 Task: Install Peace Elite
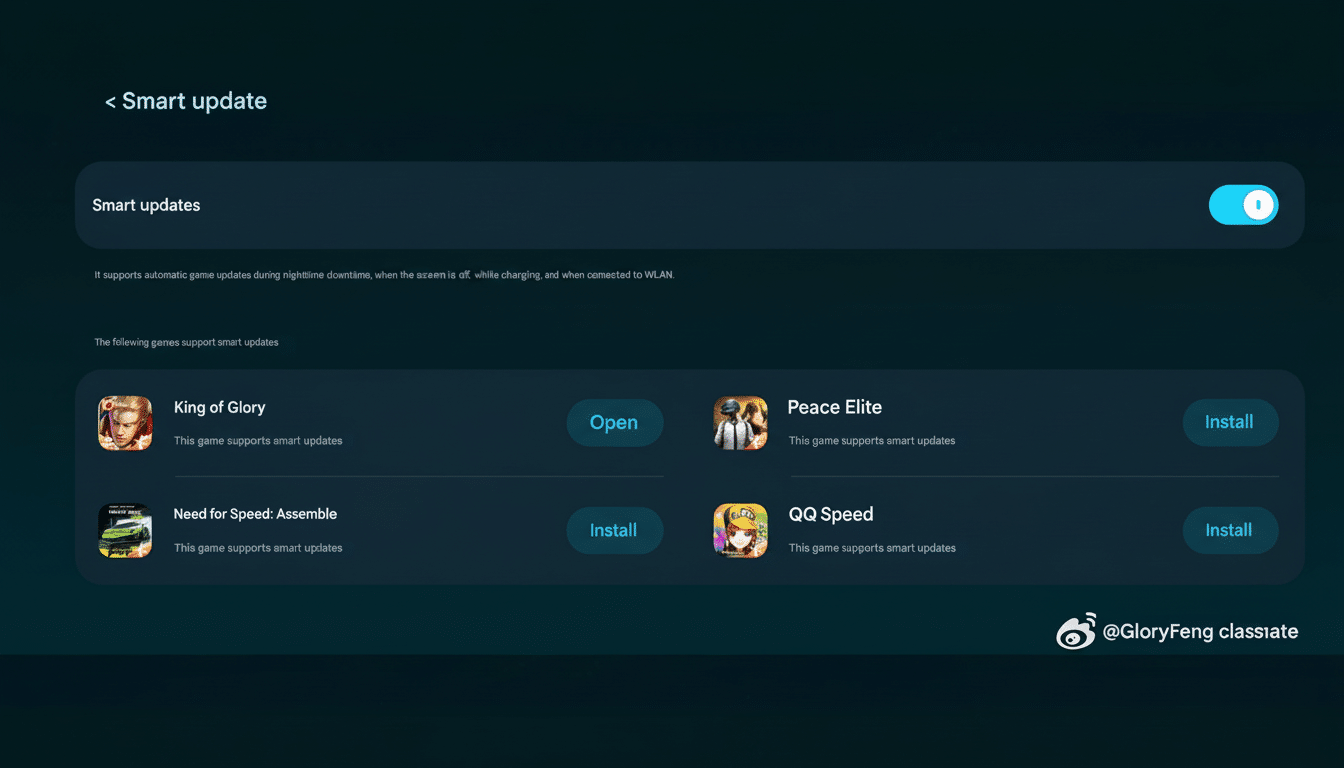point(1230,422)
